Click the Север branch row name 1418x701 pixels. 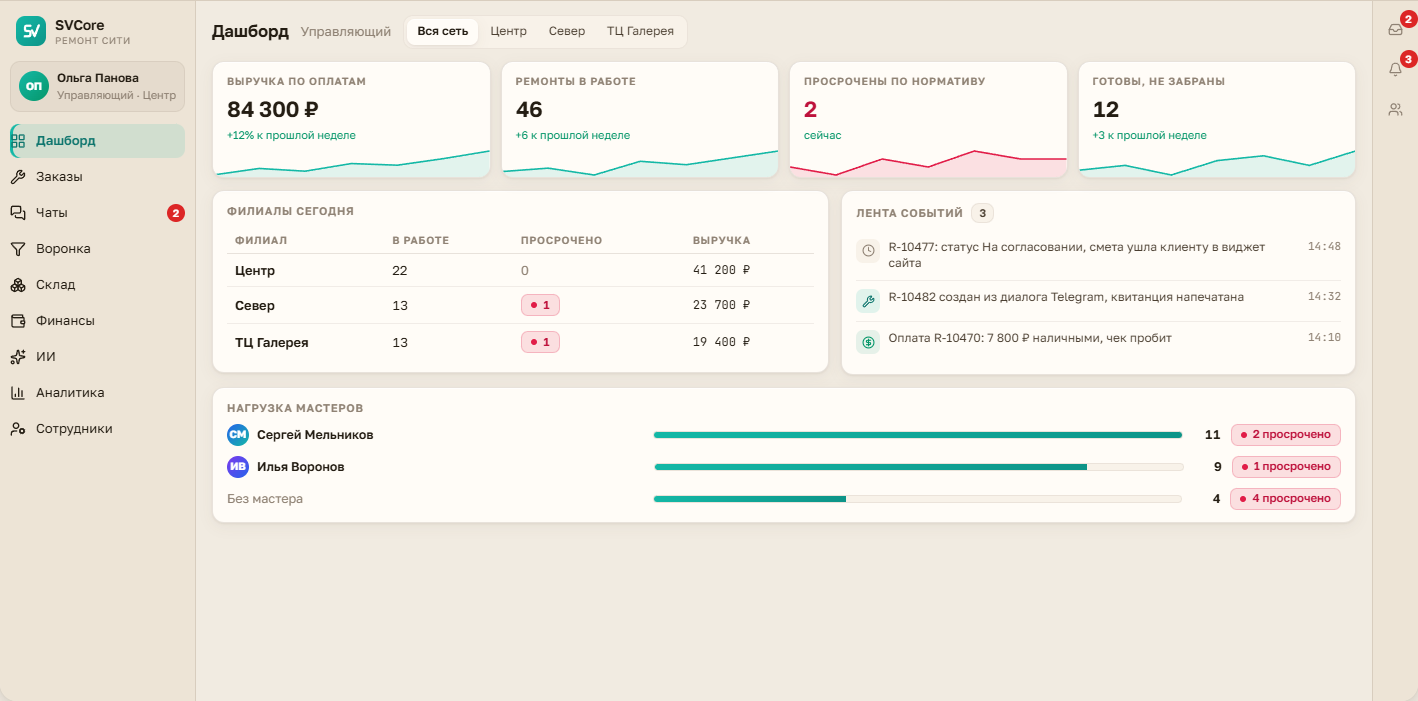pos(255,306)
